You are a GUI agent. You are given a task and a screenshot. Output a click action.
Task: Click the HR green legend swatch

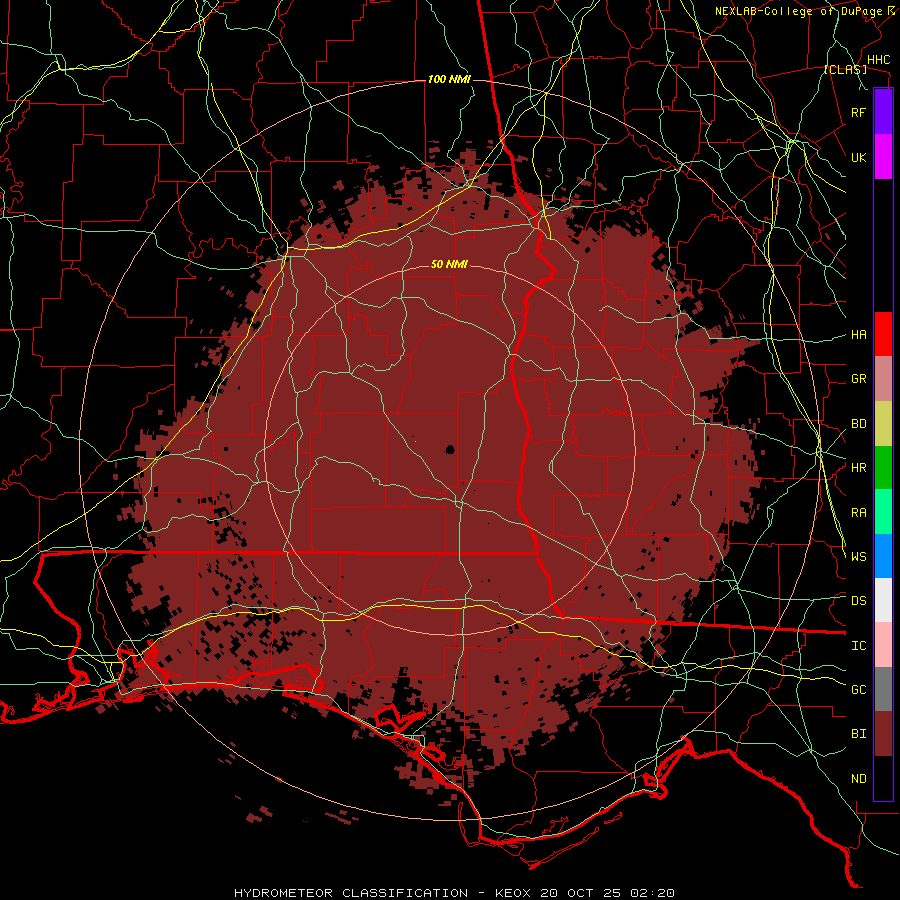pos(883,468)
